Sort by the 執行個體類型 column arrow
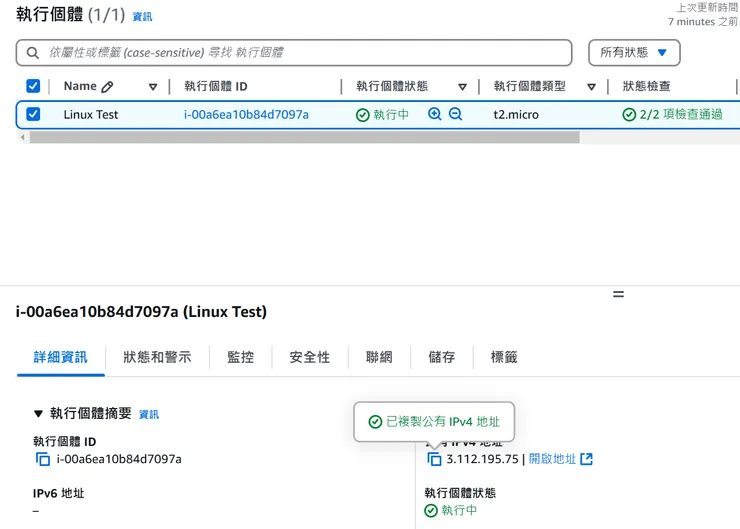The image size is (740, 529). [x=591, y=87]
